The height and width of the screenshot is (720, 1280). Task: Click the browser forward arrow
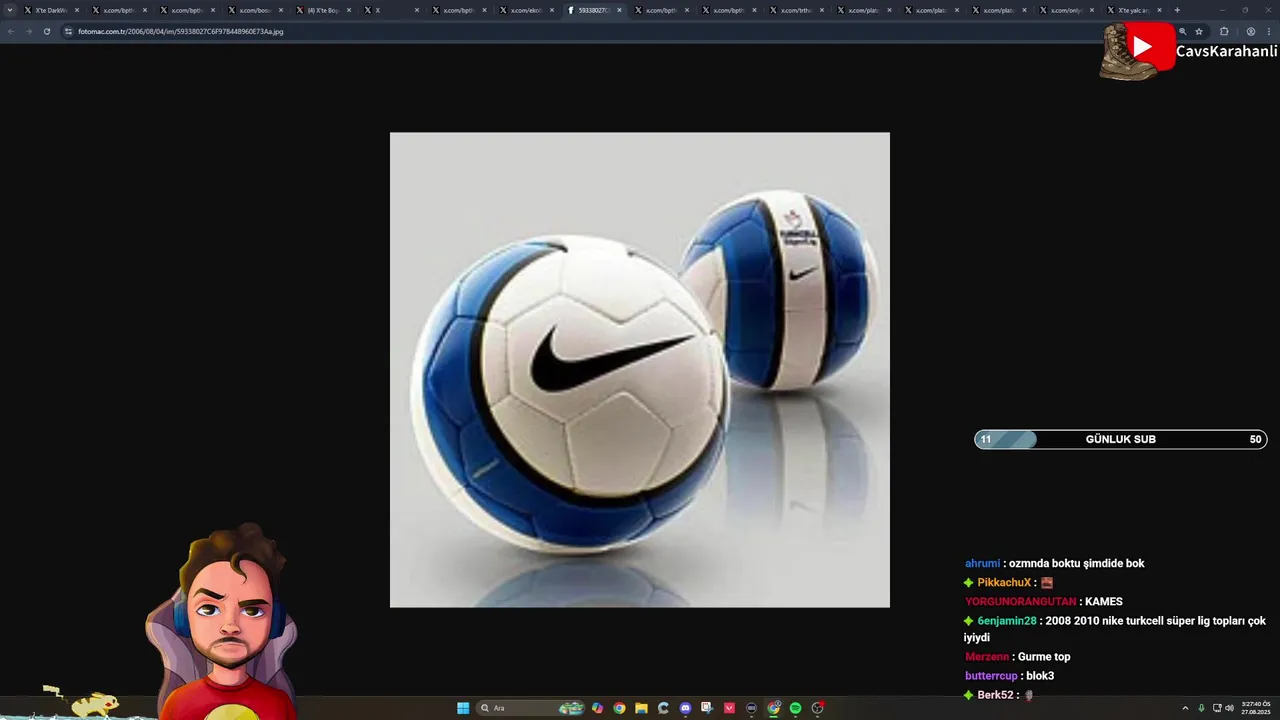coord(29,31)
